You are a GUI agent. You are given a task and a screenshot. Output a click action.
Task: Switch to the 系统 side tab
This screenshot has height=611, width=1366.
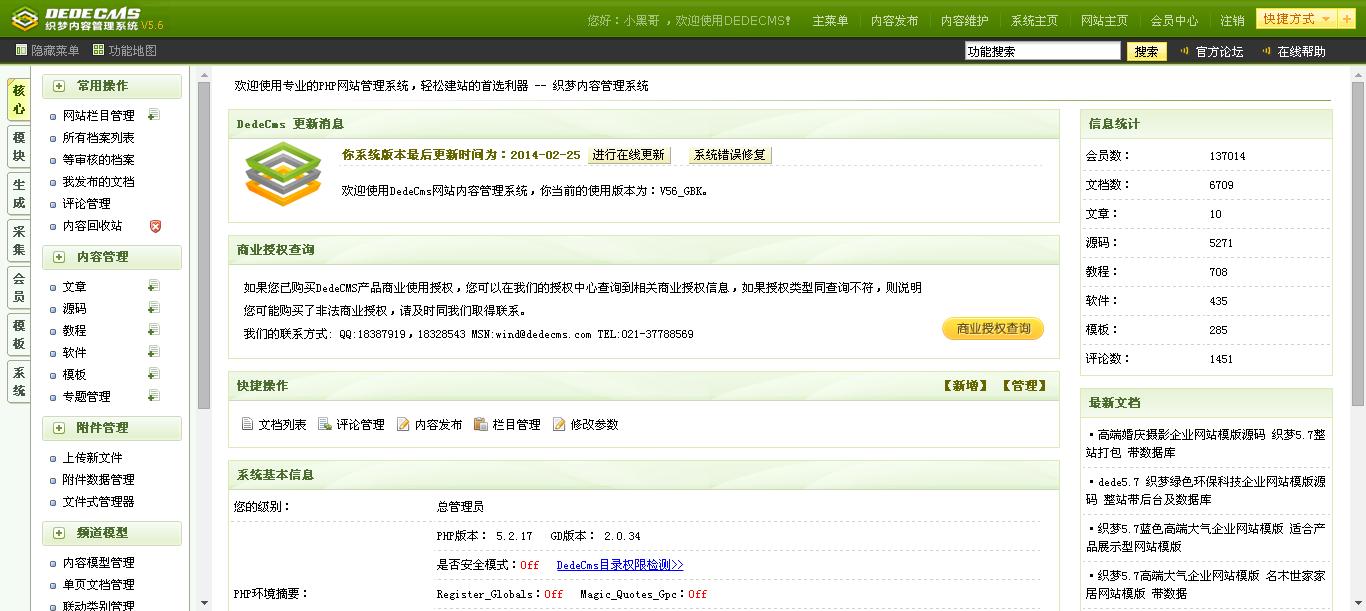(x=19, y=381)
